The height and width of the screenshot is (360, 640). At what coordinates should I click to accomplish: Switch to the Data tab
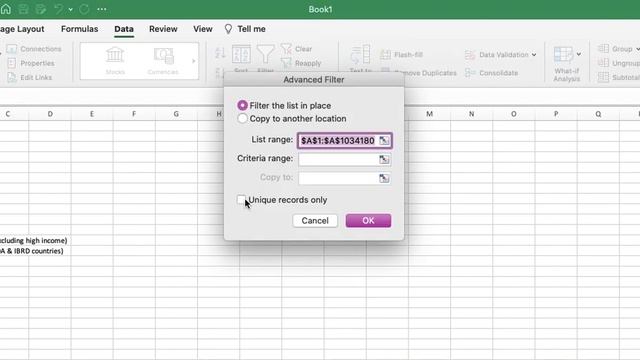tap(124, 29)
